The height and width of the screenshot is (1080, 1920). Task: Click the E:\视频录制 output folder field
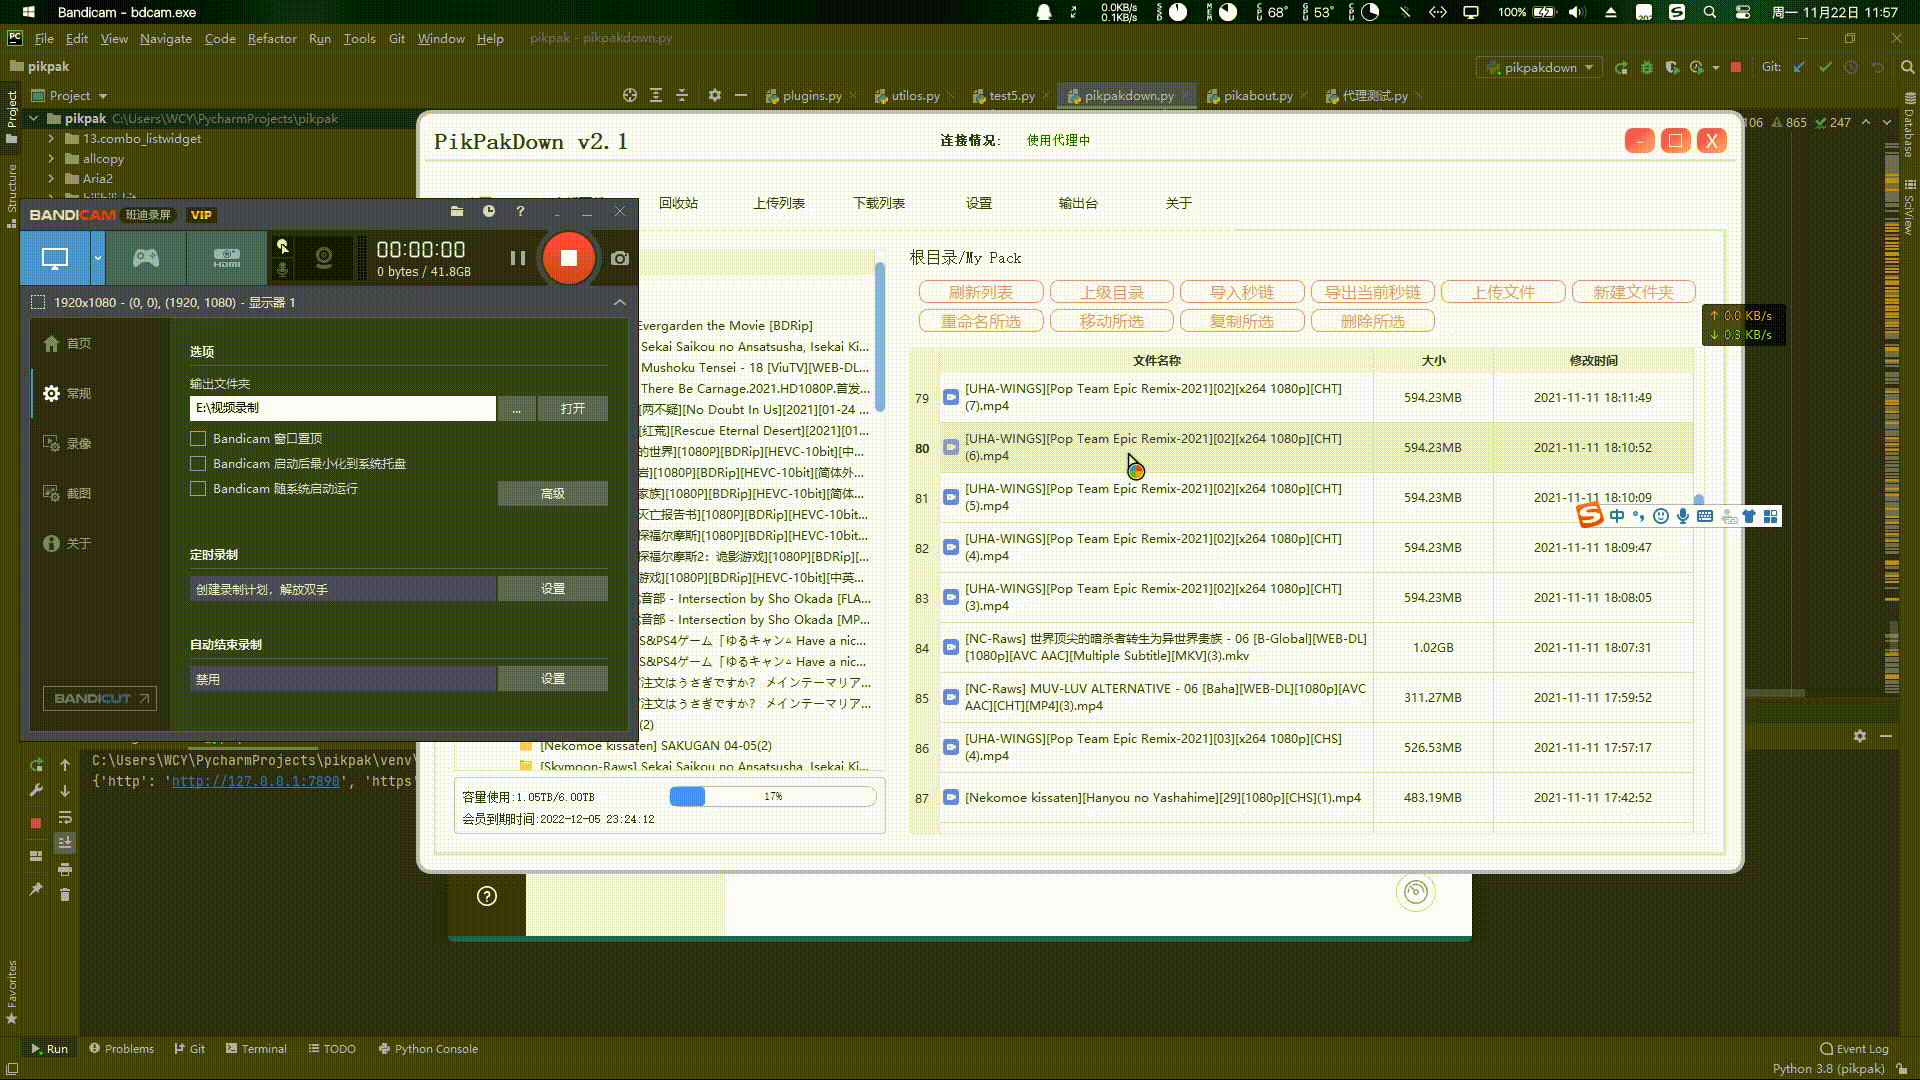(343, 408)
